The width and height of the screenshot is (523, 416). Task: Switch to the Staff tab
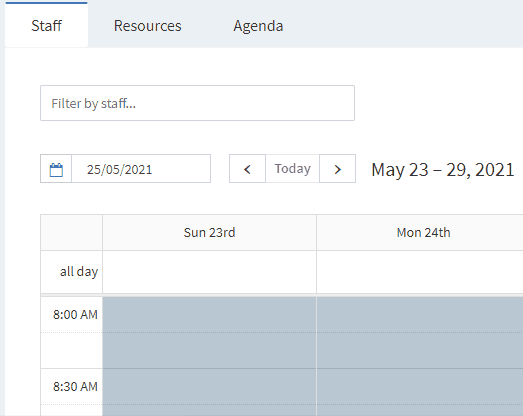46,26
